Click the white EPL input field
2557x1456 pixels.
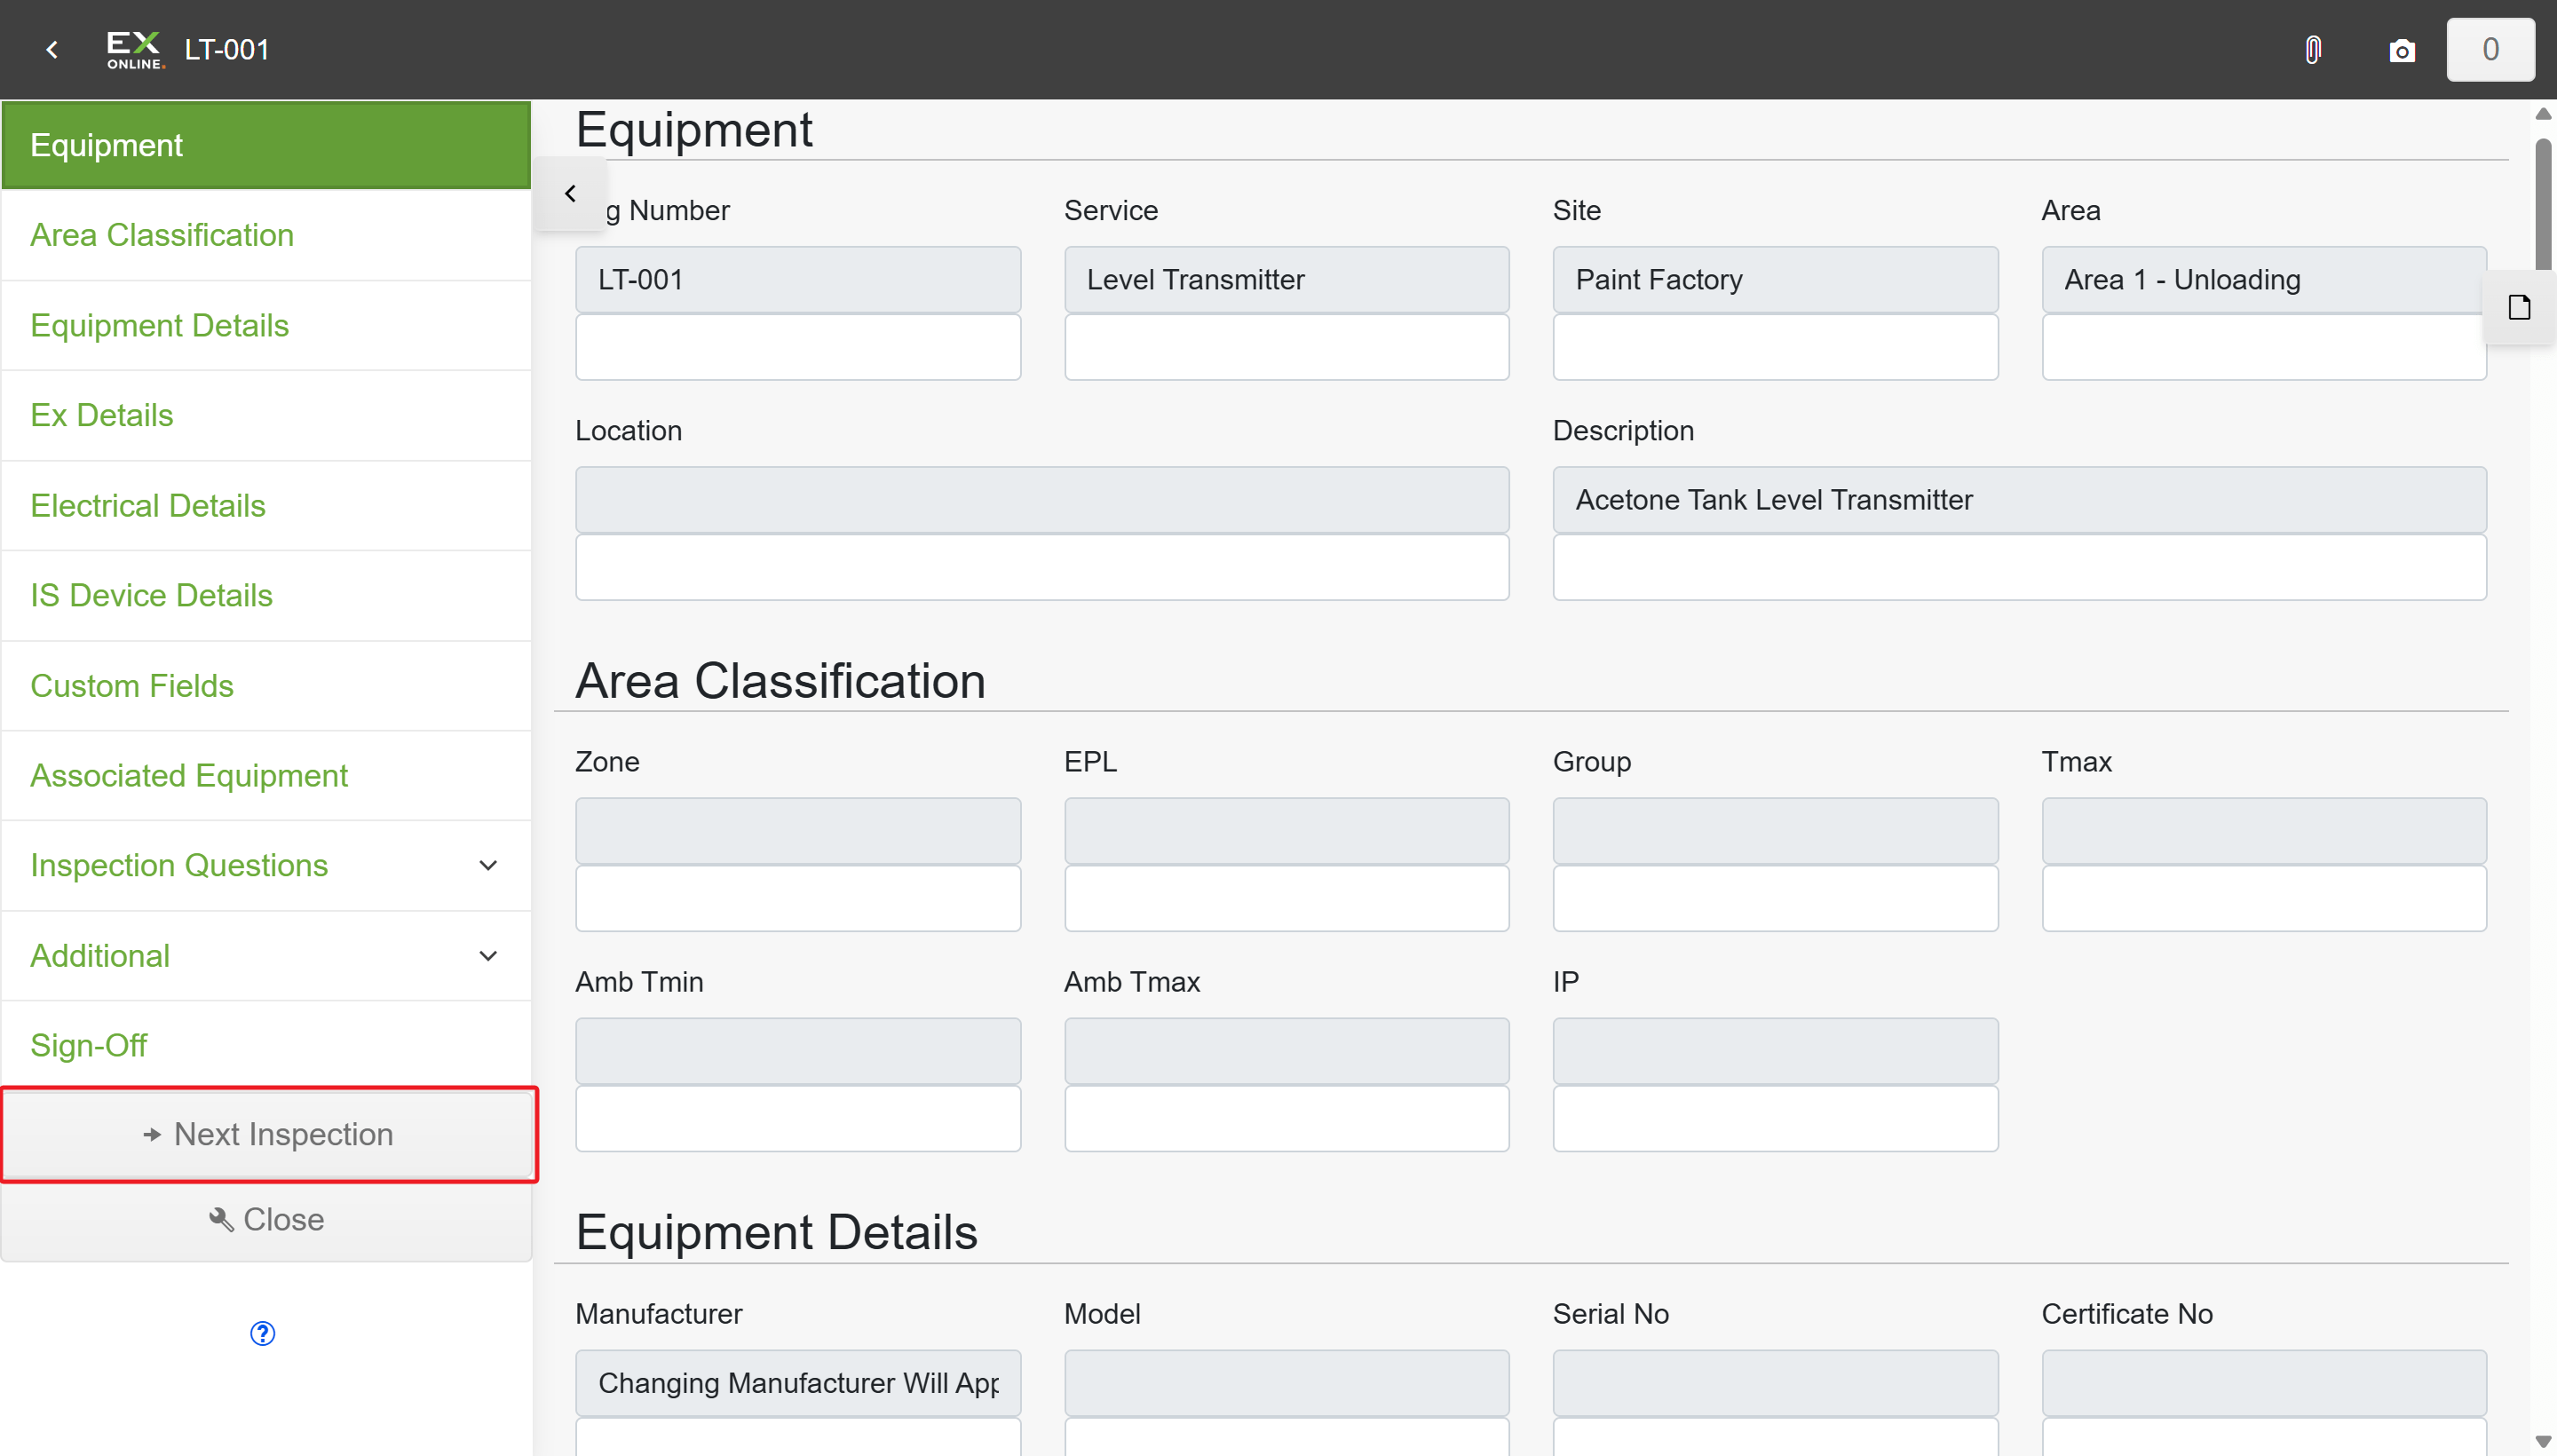pos(1287,898)
